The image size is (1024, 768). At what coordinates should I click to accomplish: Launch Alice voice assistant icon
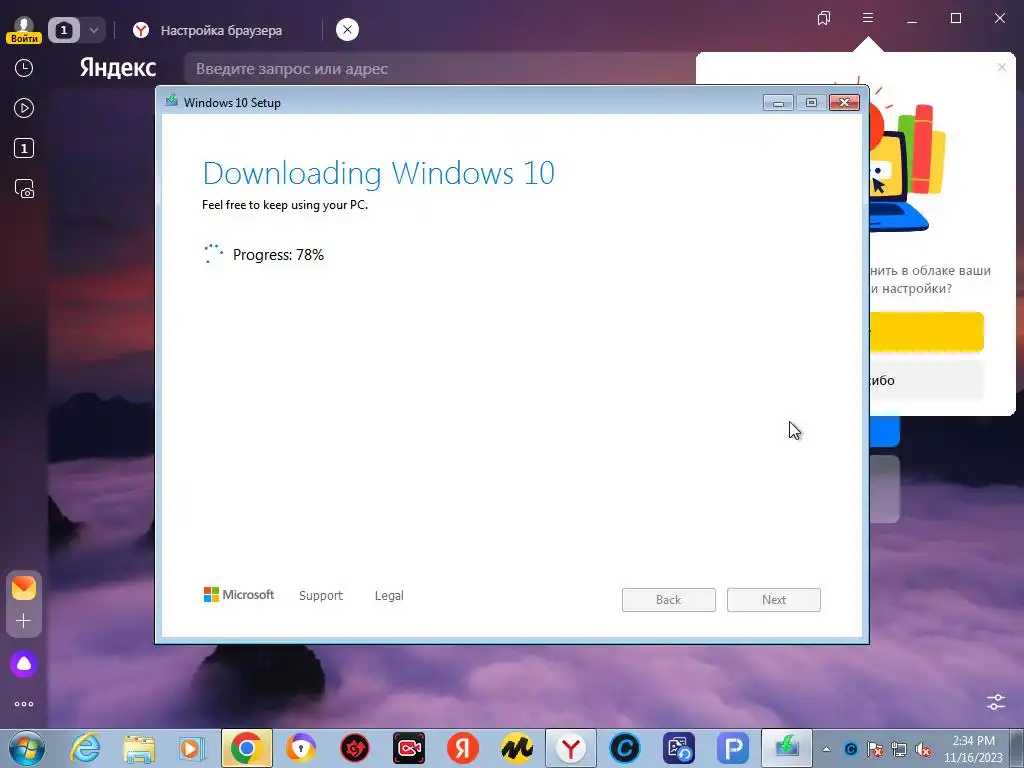[x=24, y=664]
